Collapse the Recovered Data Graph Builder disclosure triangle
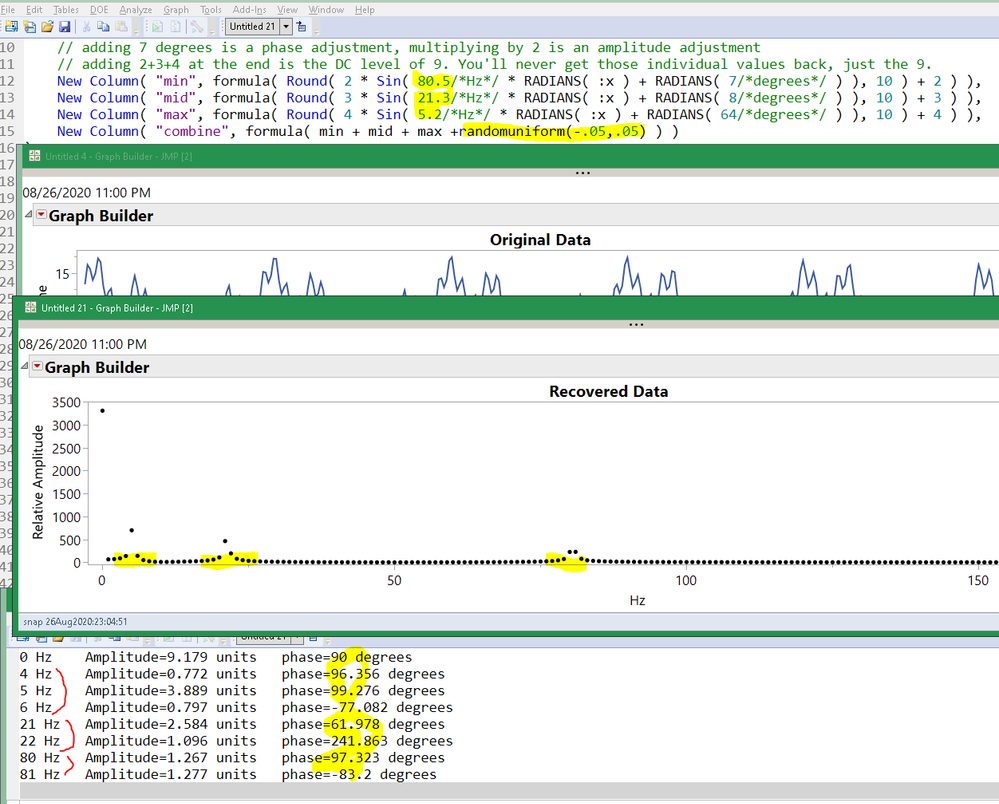The width and height of the screenshot is (999, 804). pyautogui.click(x=27, y=368)
